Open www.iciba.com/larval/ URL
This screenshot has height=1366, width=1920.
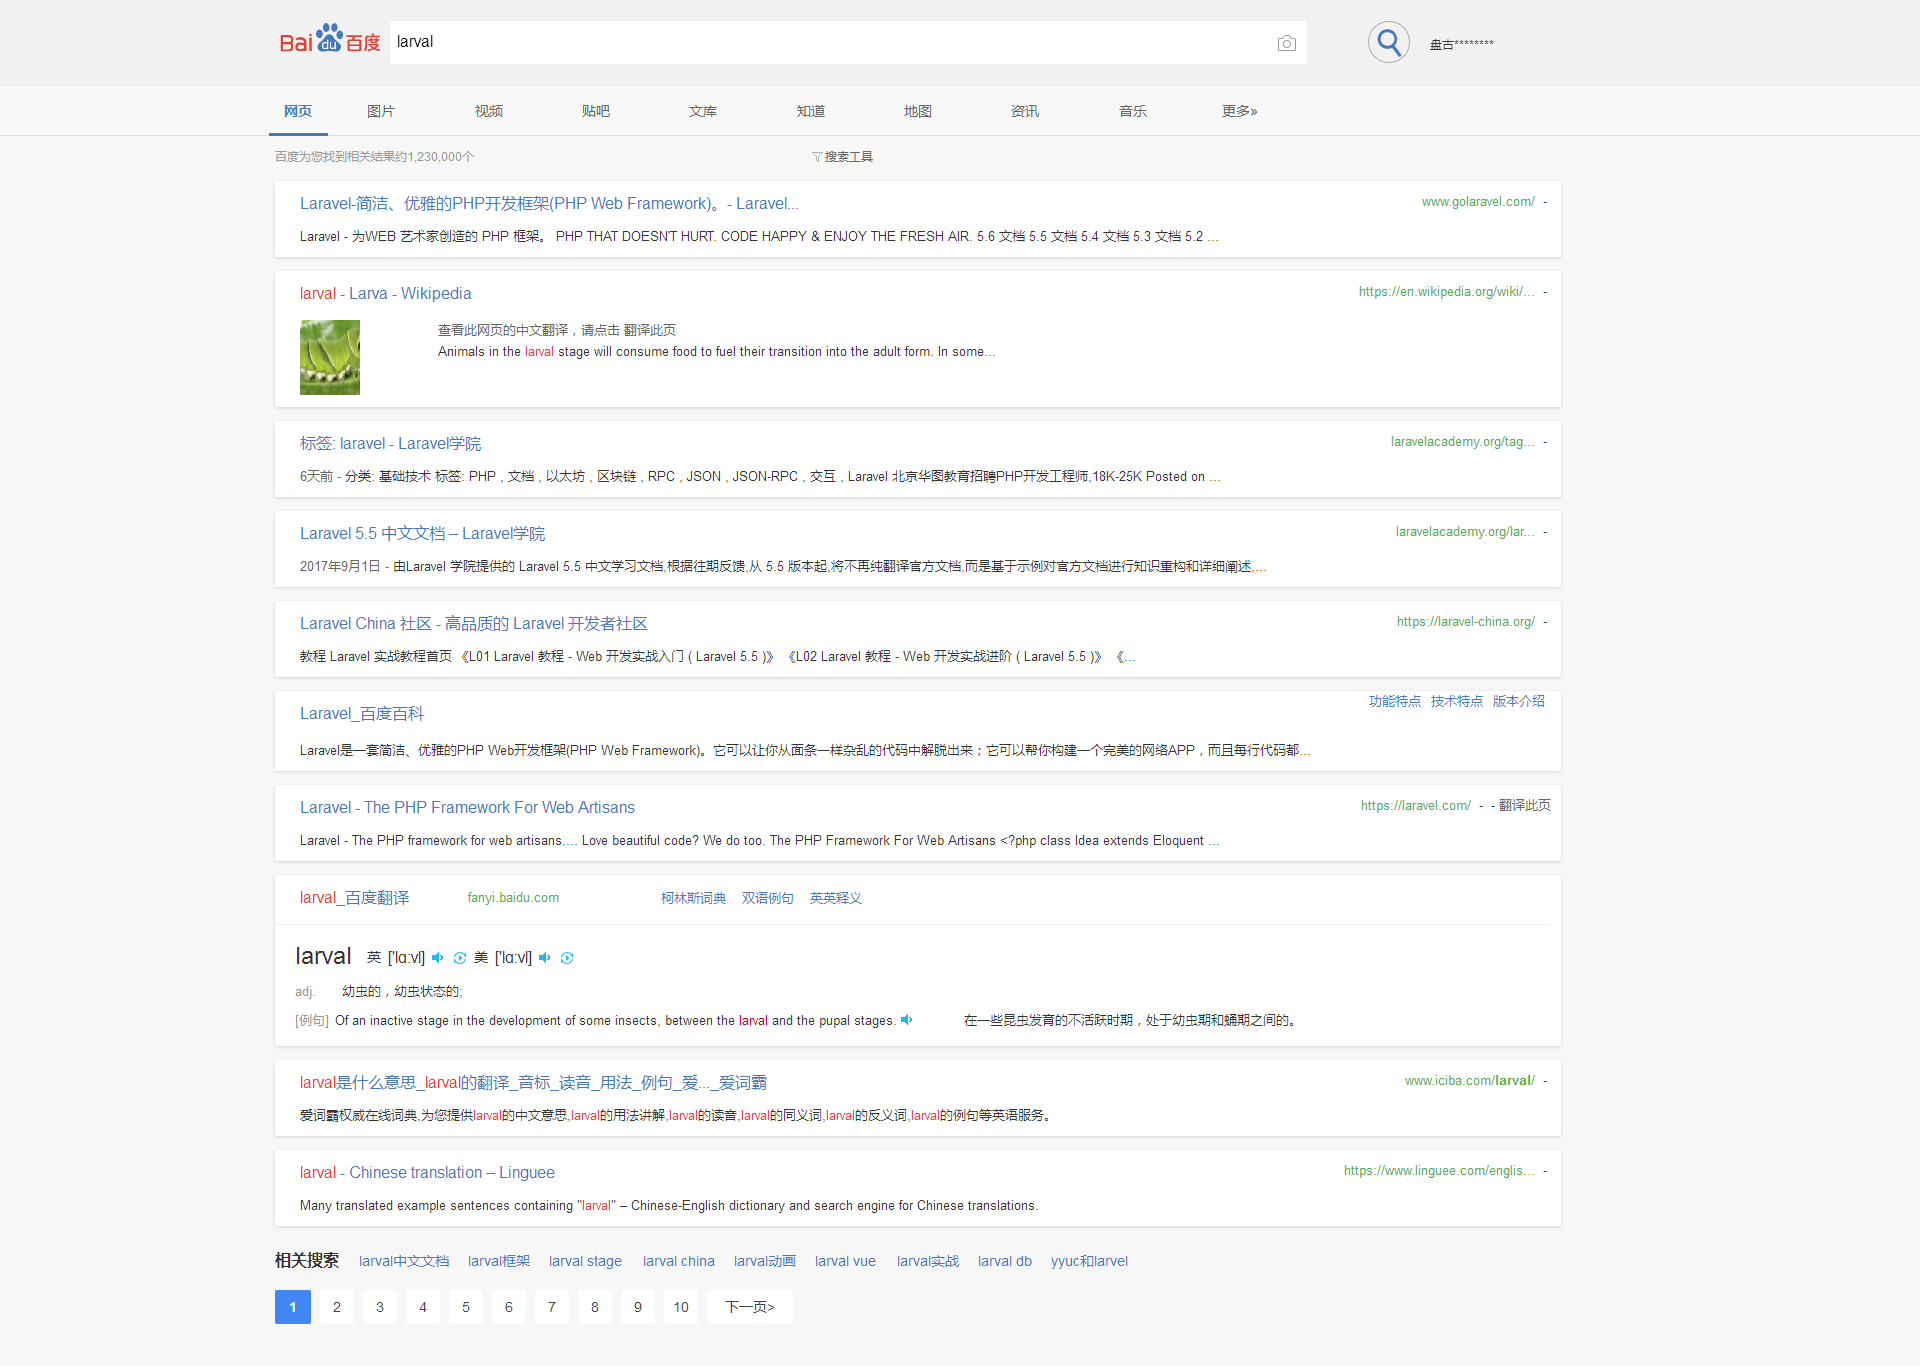pyautogui.click(x=1469, y=1081)
